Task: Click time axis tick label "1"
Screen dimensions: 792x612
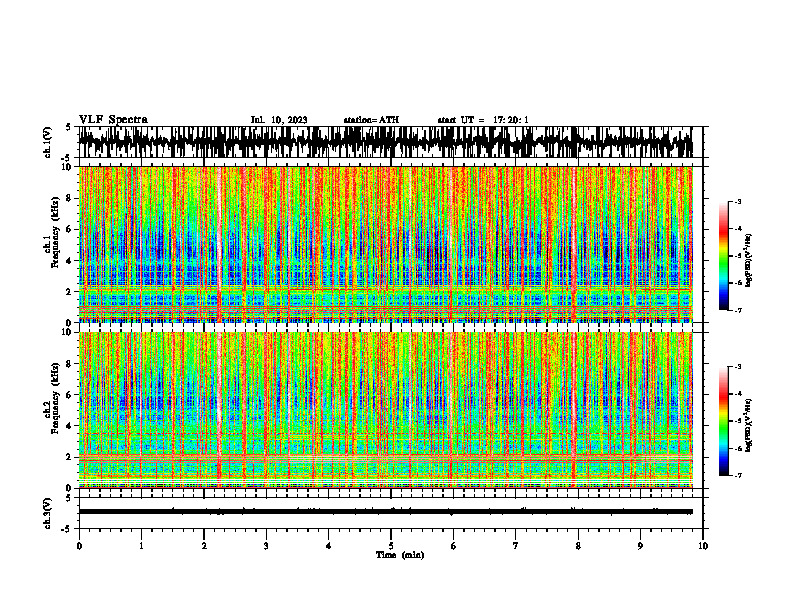Action: pyautogui.click(x=141, y=546)
